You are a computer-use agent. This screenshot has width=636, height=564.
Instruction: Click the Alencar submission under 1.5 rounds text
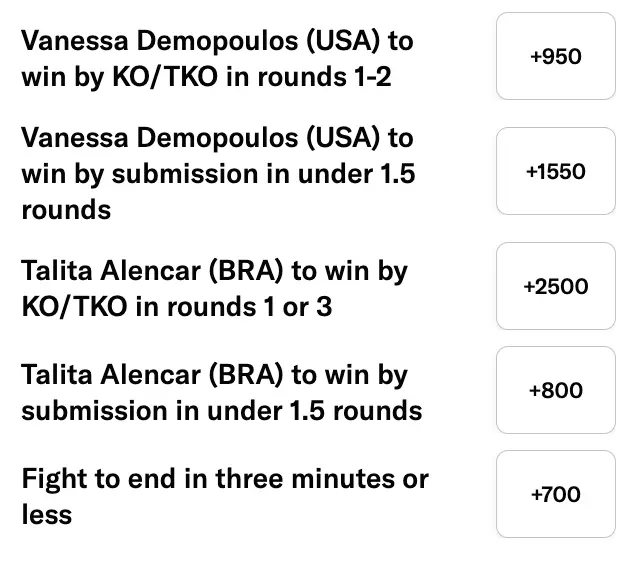(220, 392)
